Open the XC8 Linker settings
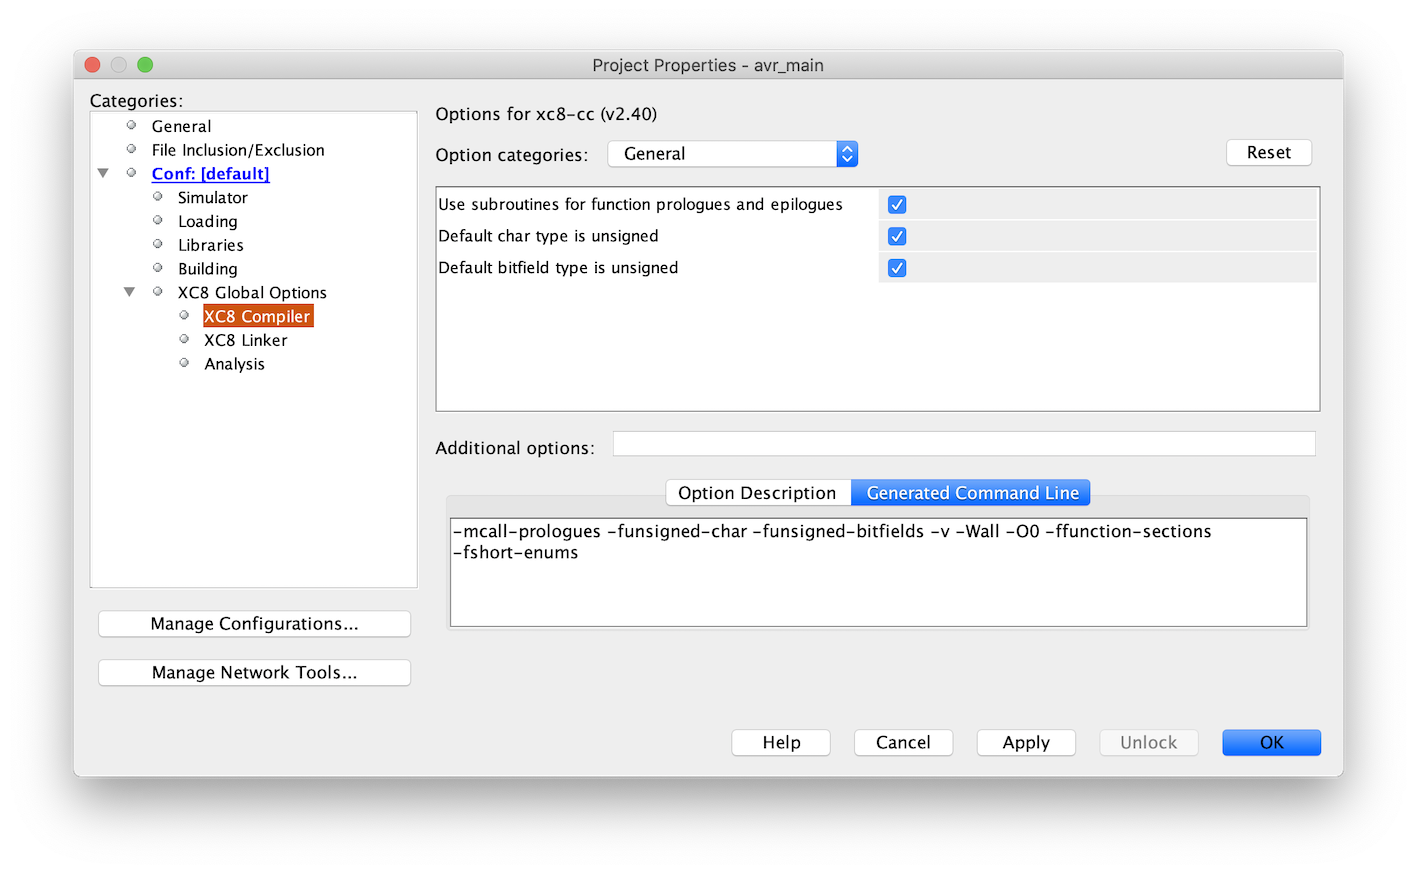1417x874 pixels. click(x=245, y=340)
